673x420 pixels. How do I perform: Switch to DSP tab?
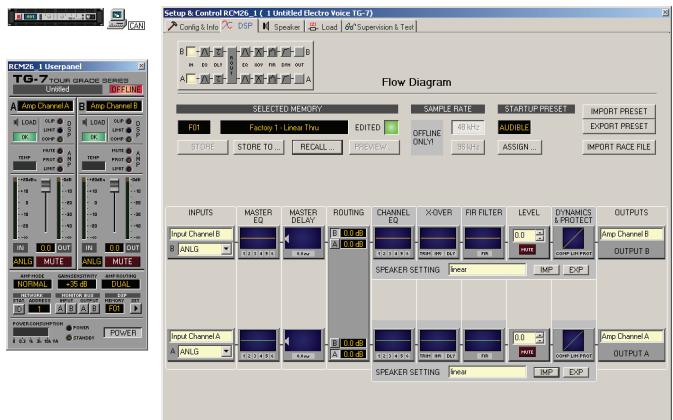click(x=239, y=26)
